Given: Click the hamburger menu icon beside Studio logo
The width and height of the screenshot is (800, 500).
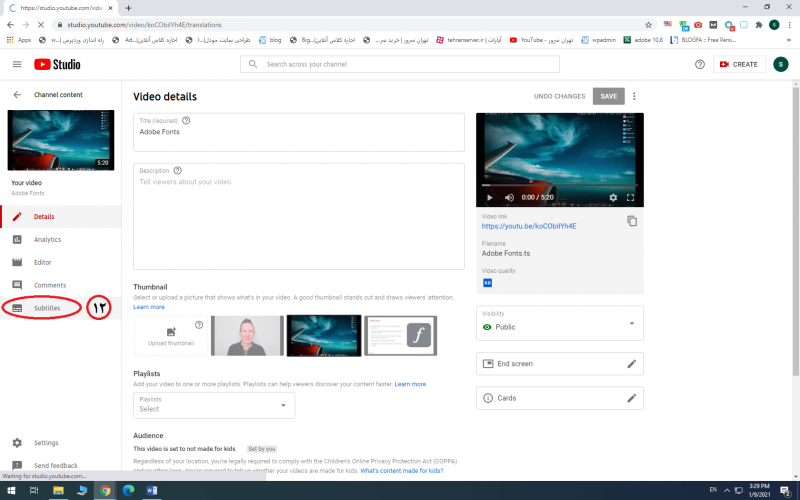Looking at the screenshot, I should coord(17,64).
